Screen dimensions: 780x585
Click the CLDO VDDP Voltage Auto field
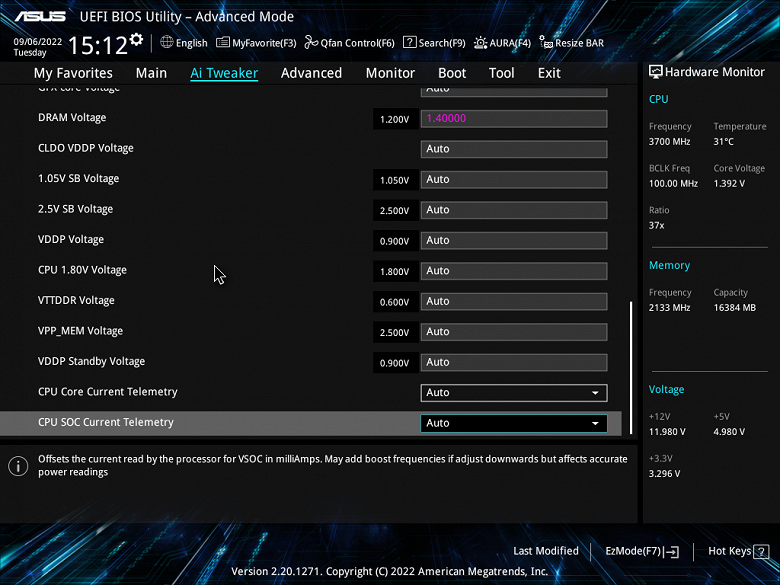point(514,149)
